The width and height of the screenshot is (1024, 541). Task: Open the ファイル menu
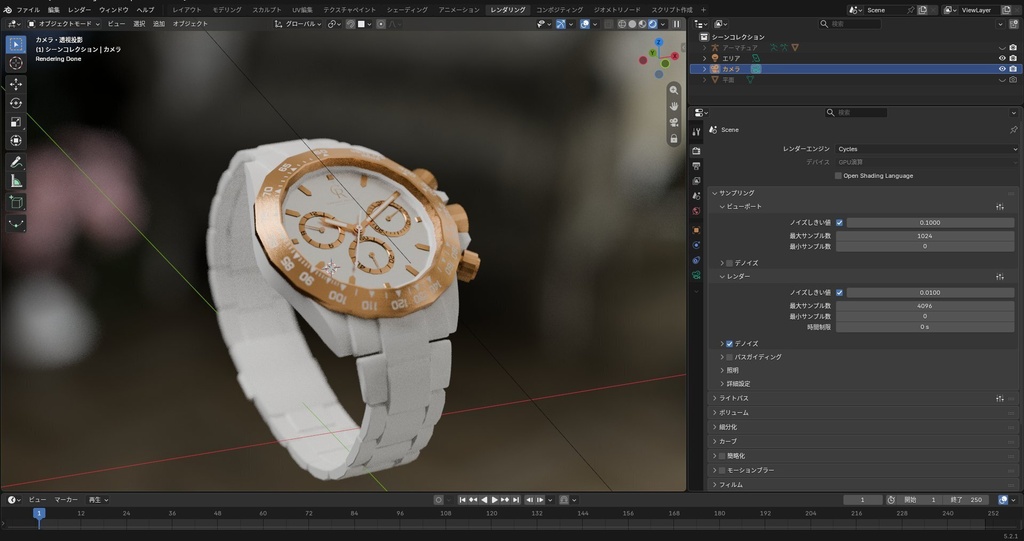click(x=27, y=10)
